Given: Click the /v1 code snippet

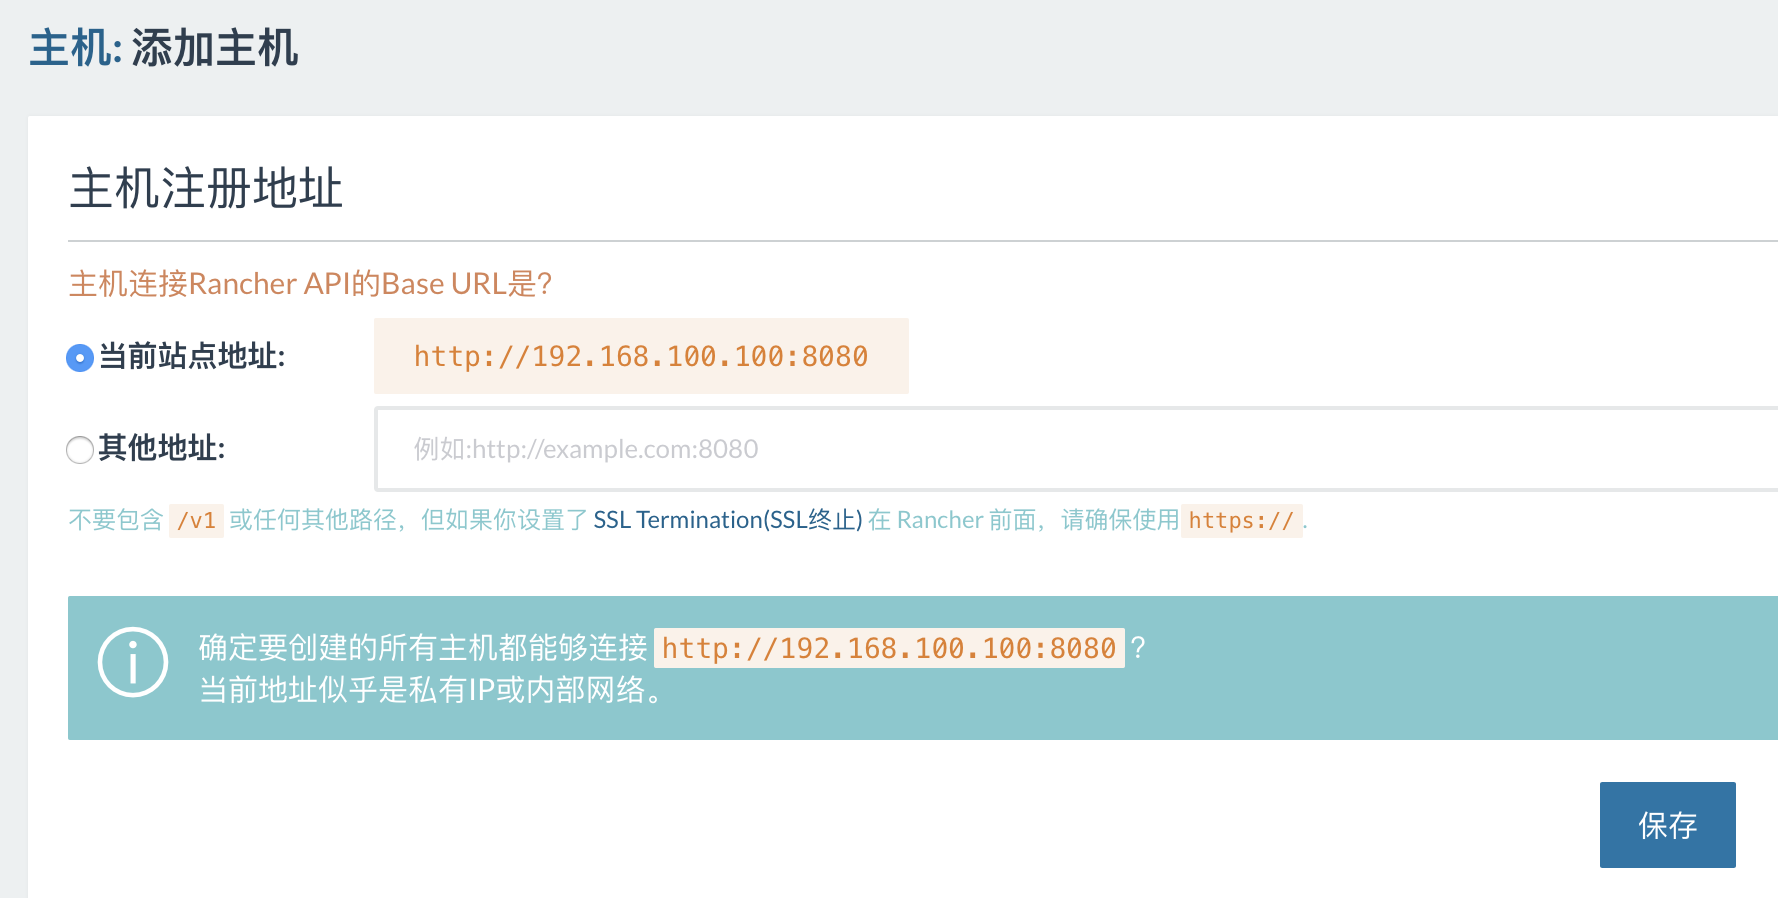Looking at the screenshot, I should [x=196, y=521].
